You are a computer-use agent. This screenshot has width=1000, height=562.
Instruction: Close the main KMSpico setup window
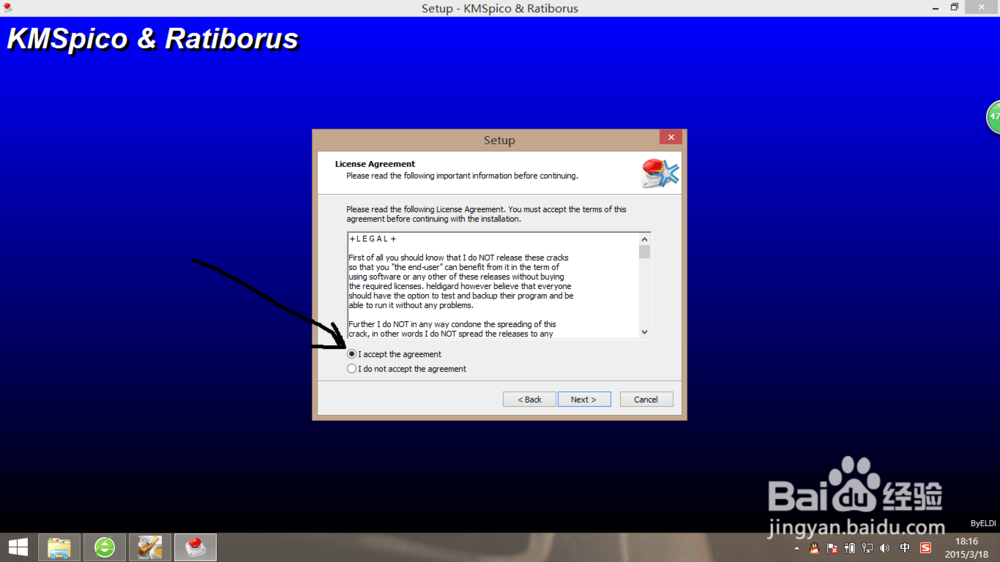(982, 7)
